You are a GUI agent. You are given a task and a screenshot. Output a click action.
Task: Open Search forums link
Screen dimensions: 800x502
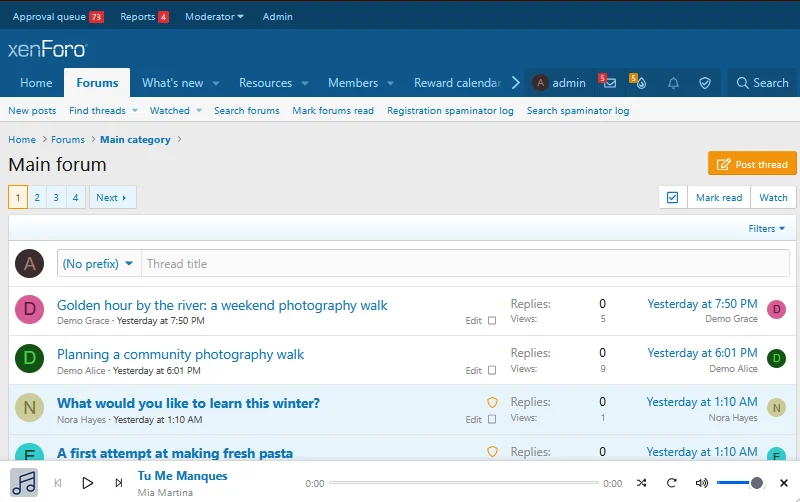246,111
